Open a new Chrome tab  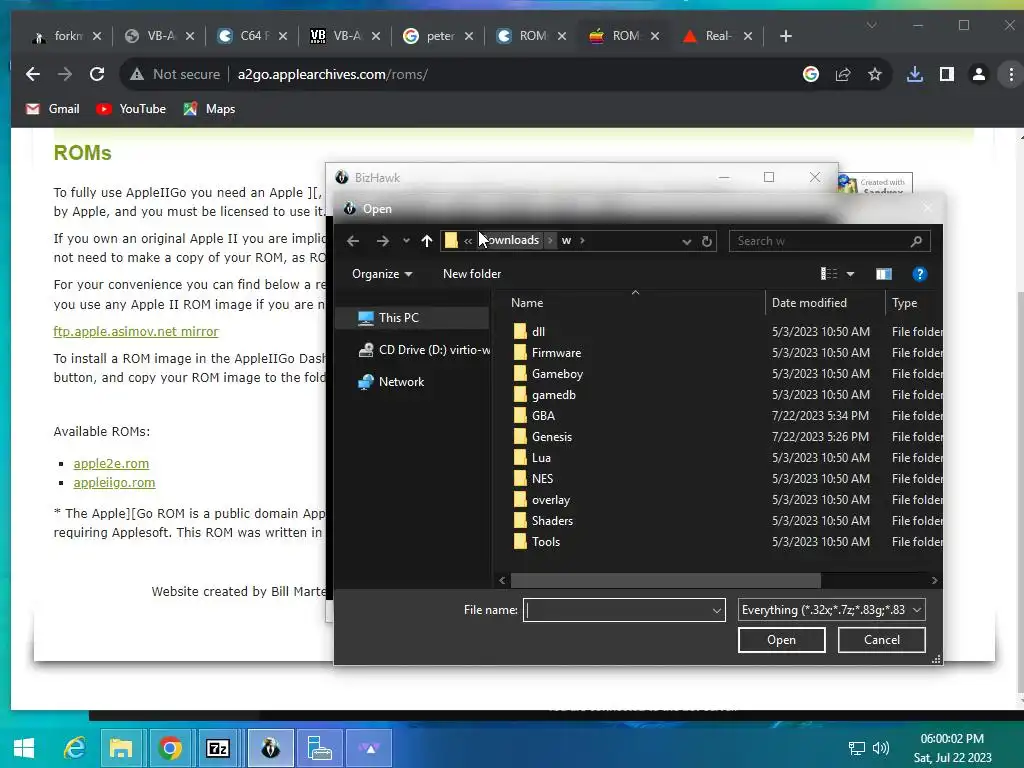pyautogui.click(x=786, y=36)
